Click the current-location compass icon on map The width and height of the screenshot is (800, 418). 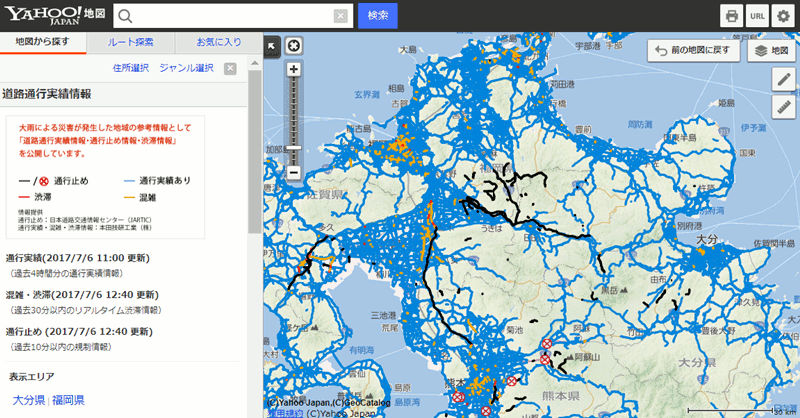tap(293, 45)
